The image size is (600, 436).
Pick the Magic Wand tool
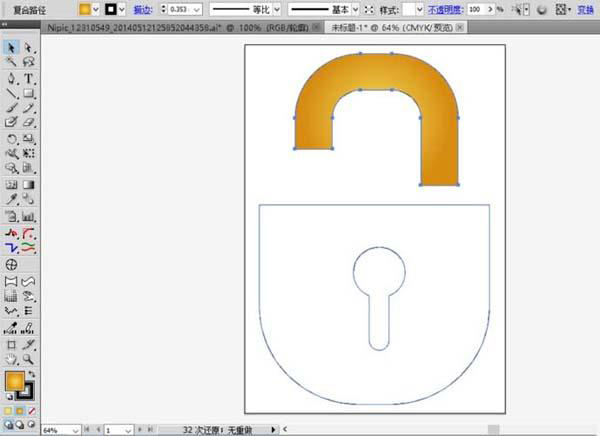click(11, 61)
